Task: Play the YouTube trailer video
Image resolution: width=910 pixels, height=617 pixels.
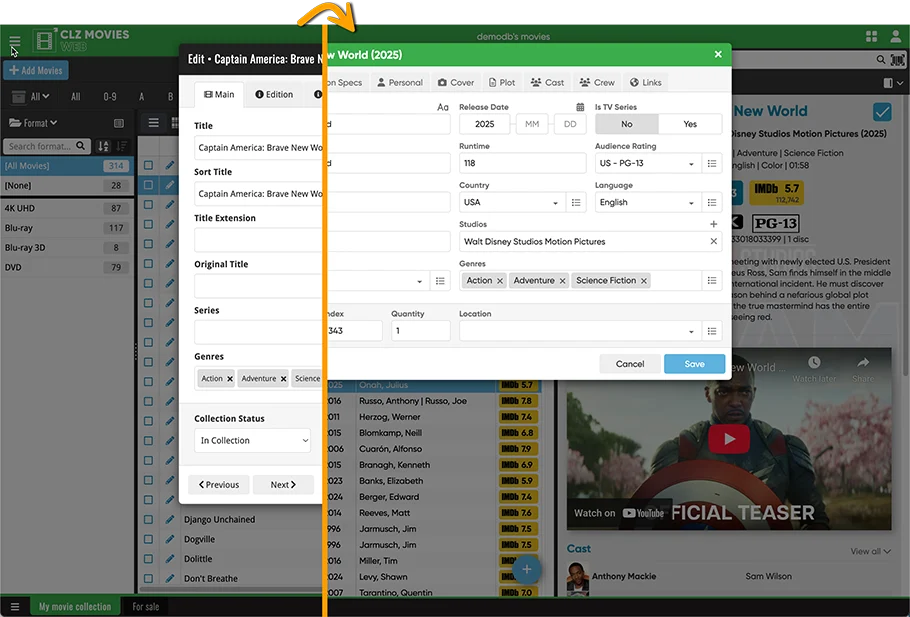Action: click(x=729, y=439)
